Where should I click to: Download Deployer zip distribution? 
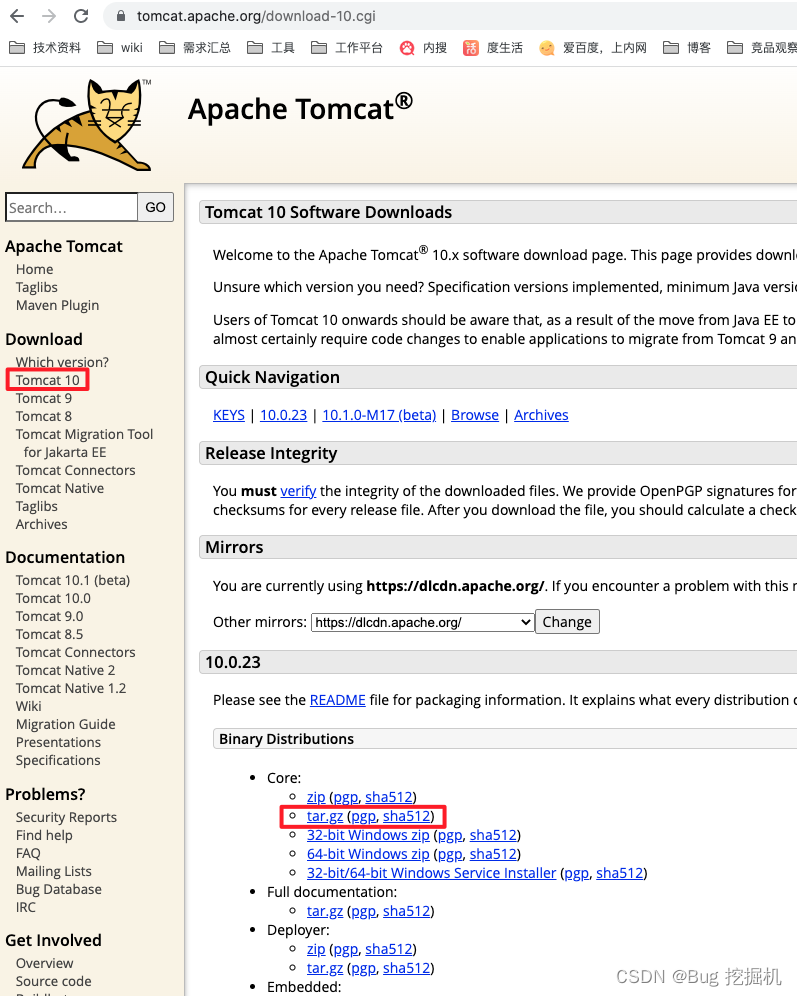(x=316, y=950)
